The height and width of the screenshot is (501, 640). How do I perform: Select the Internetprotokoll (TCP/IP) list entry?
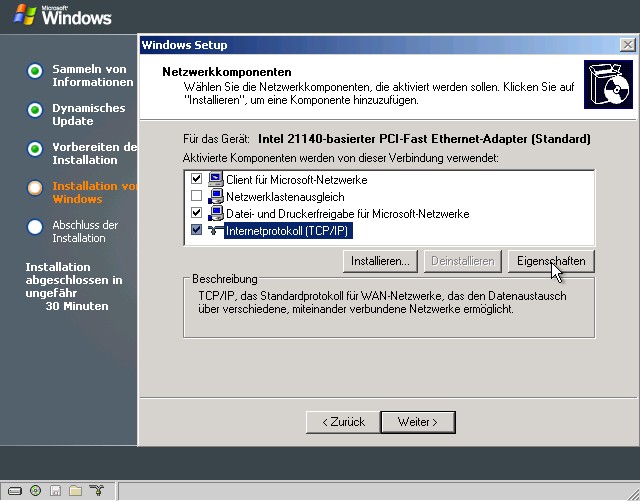coord(290,231)
